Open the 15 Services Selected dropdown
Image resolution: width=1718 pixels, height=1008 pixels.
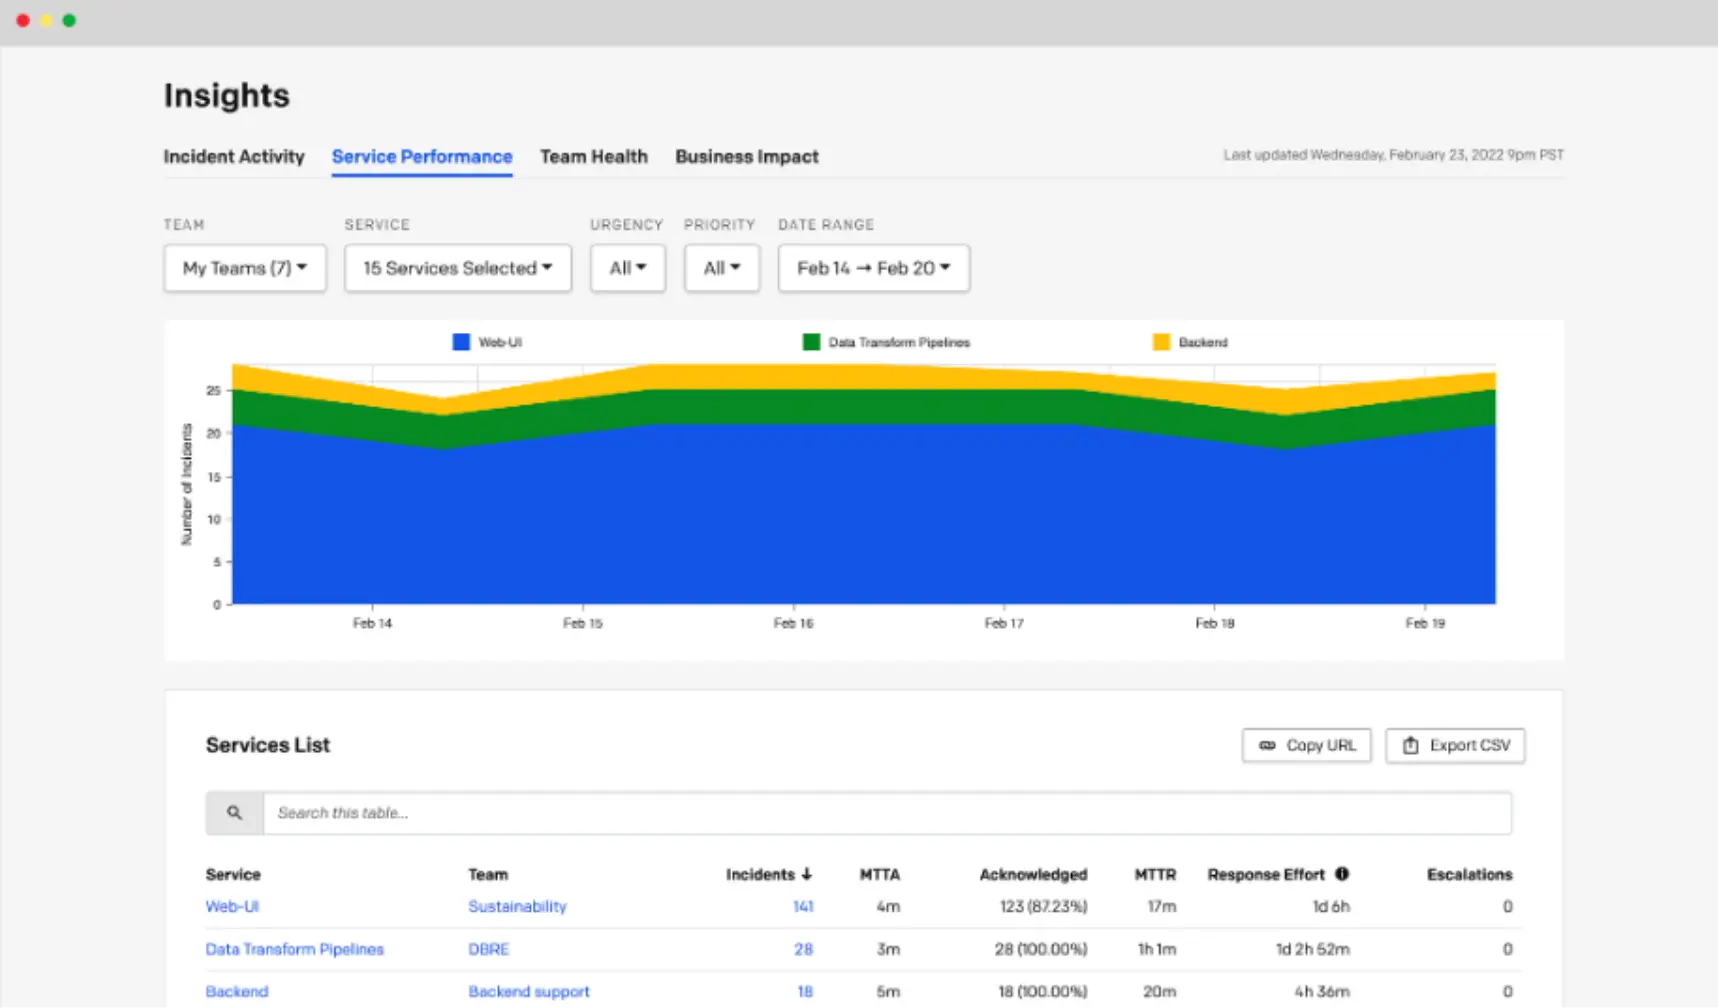[458, 268]
